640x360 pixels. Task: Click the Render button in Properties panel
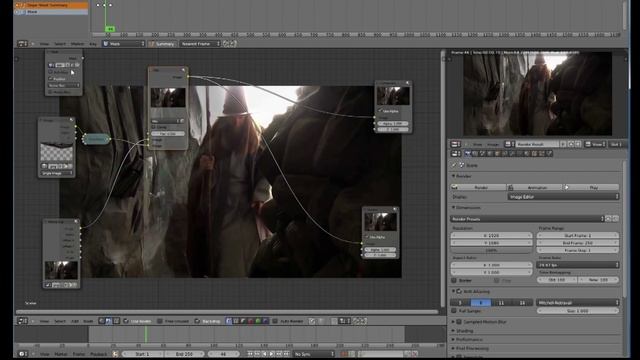tap(479, 187)
